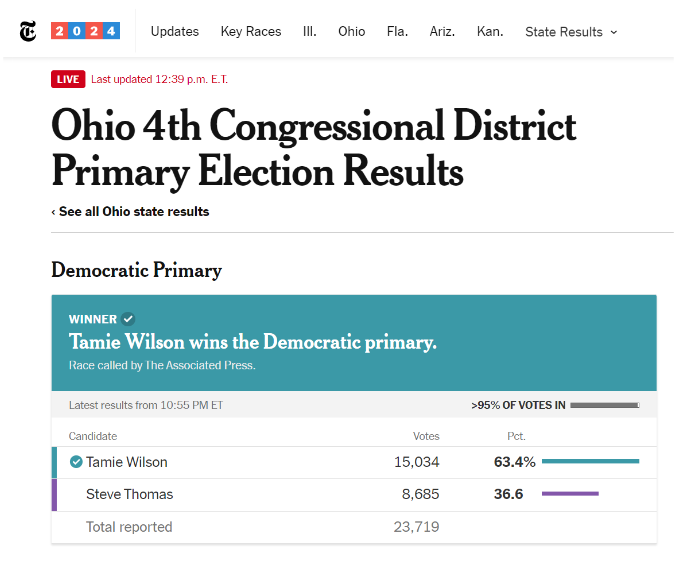Viewport: 684px width, 562px height.
Task: Click Tamie Wilson's teal percentage bar
Action: (591, 461)
